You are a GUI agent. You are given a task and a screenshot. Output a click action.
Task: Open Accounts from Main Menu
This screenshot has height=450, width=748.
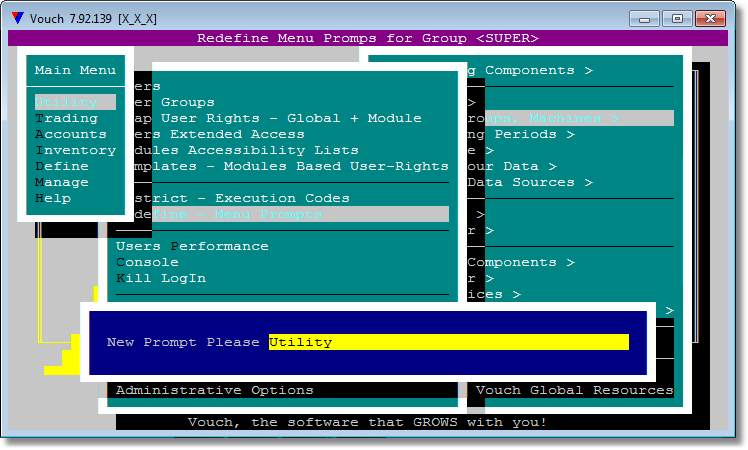pos(71,134)
